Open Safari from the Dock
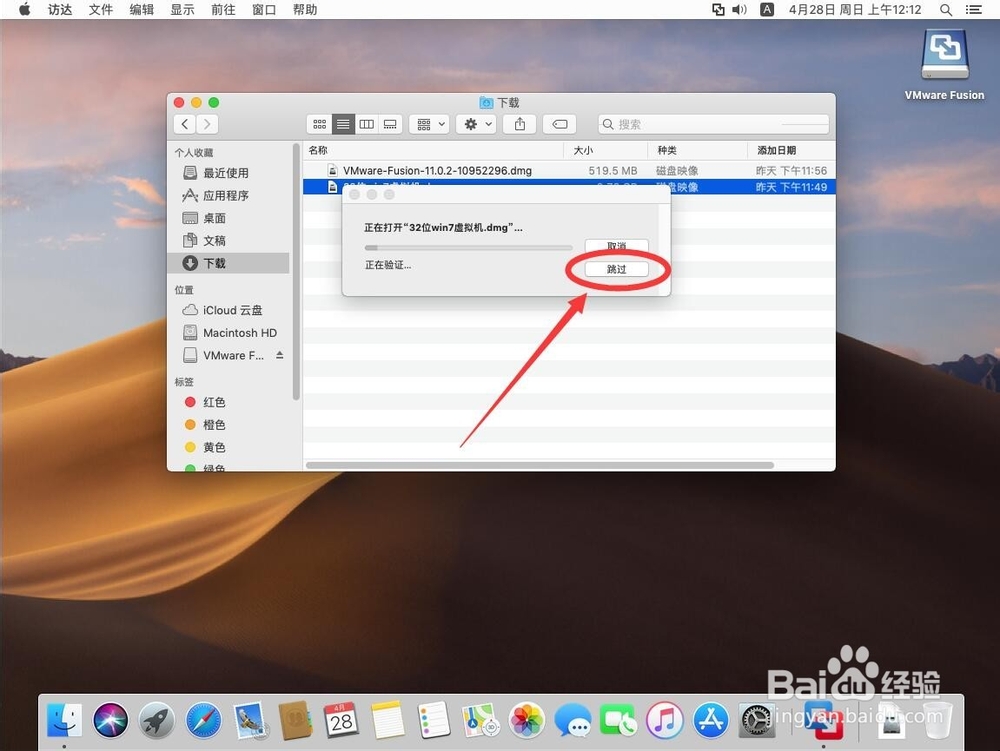Image resolution: width=1000 pixels, height=751 pixels. 203,718
